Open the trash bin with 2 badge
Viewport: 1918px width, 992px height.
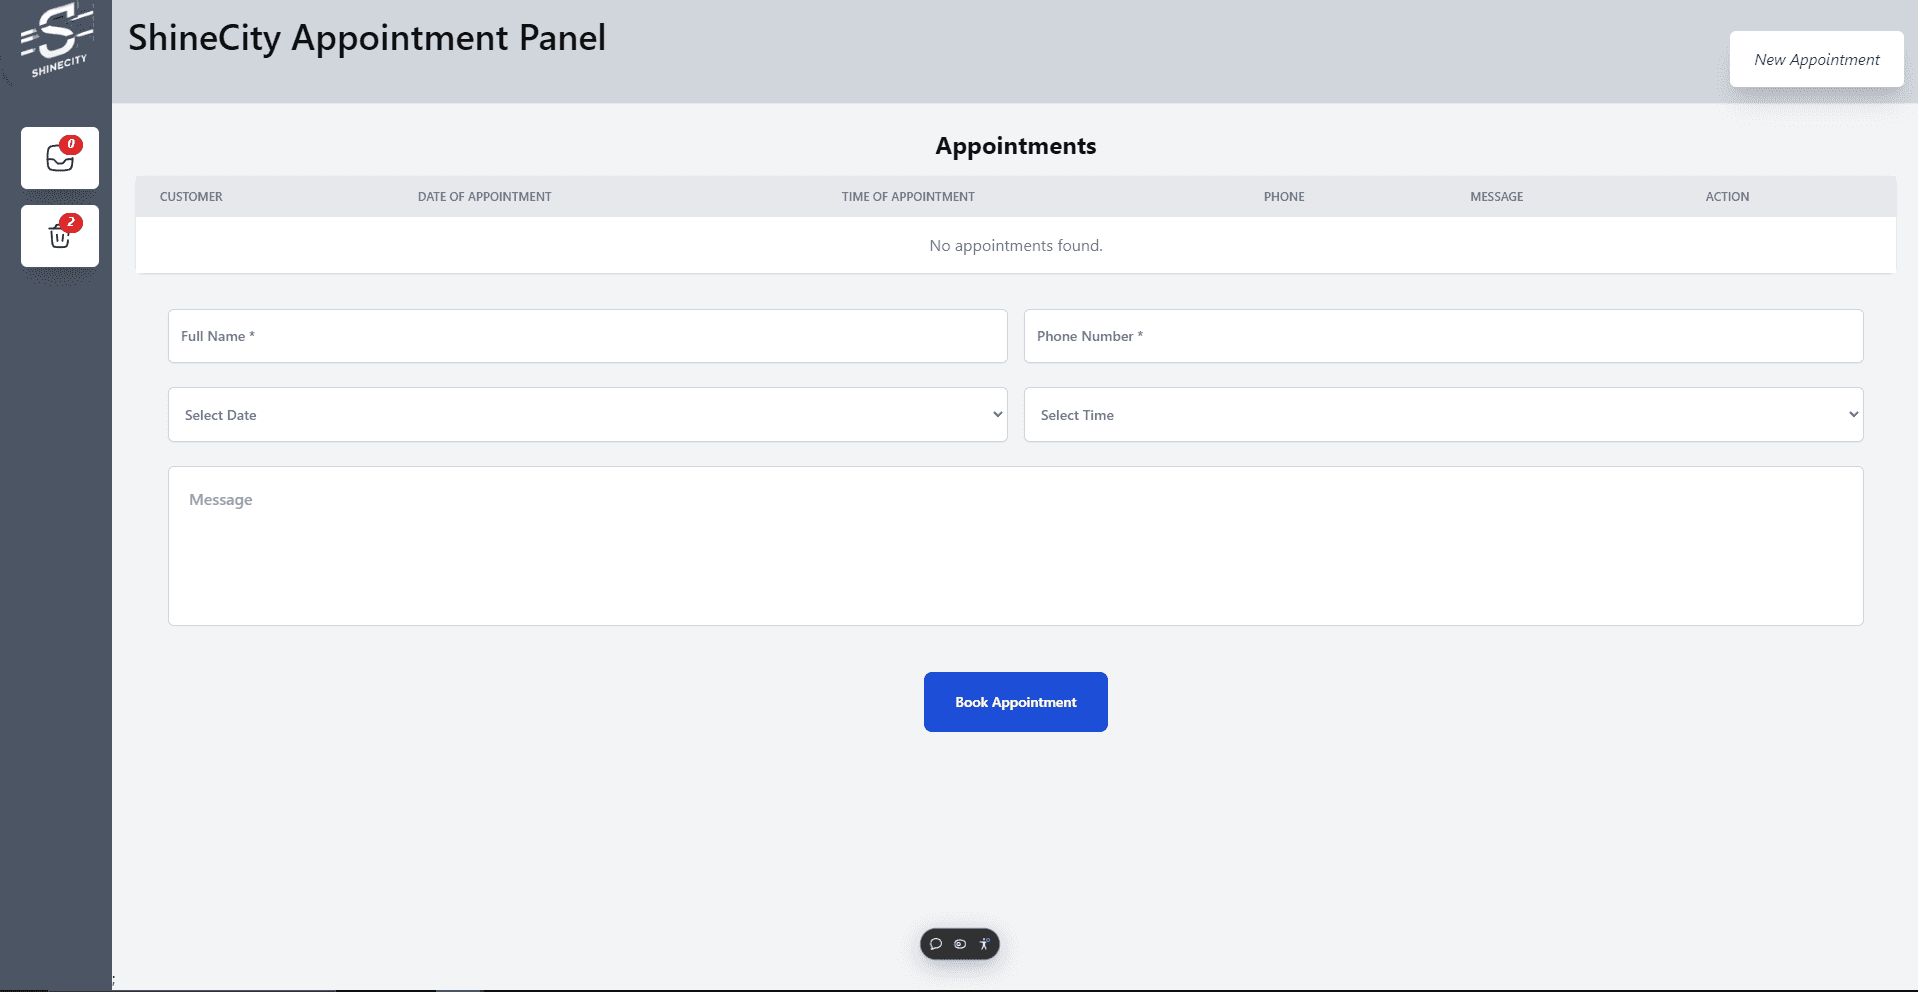coord(60,236)
